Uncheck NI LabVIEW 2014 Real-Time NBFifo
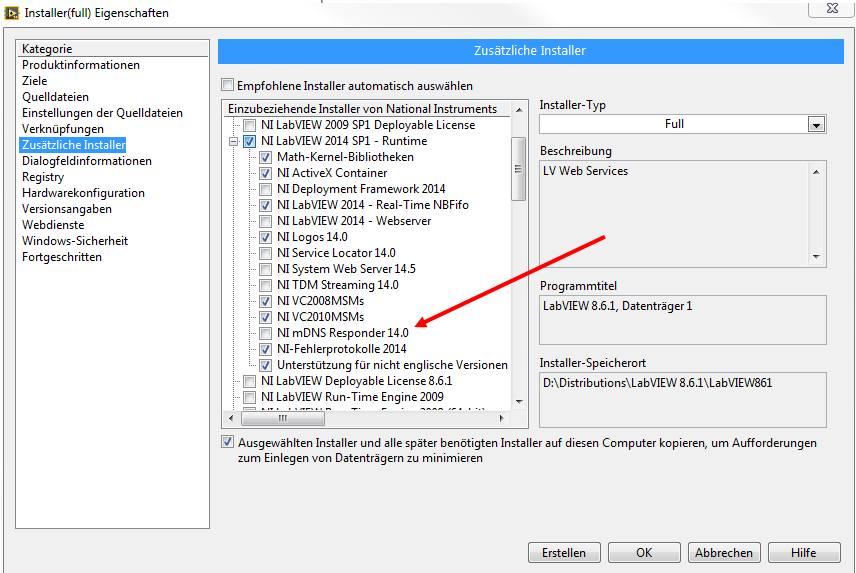Image resolution: width=856 pixels, height=573 pixels. (x=265, y=205)
